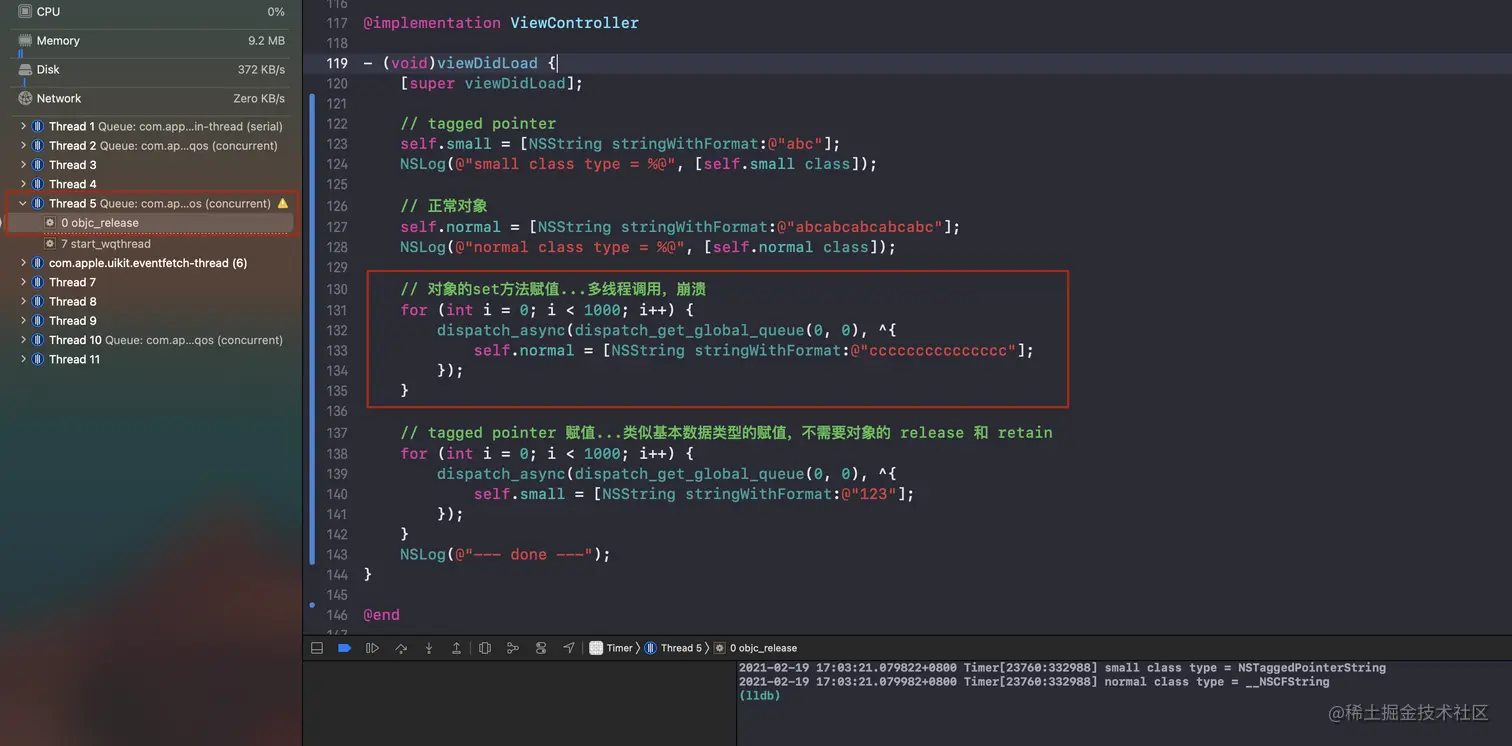This screenshot has width=1512, height=746.
Task: Expand Thread 10 disclosure arrow
Action: coord(23,340)
